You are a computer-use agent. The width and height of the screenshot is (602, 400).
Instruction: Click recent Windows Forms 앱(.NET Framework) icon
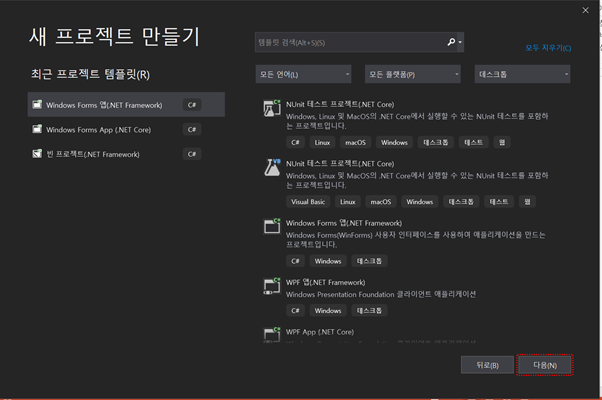pyautogui.click(x=37, y=104)
